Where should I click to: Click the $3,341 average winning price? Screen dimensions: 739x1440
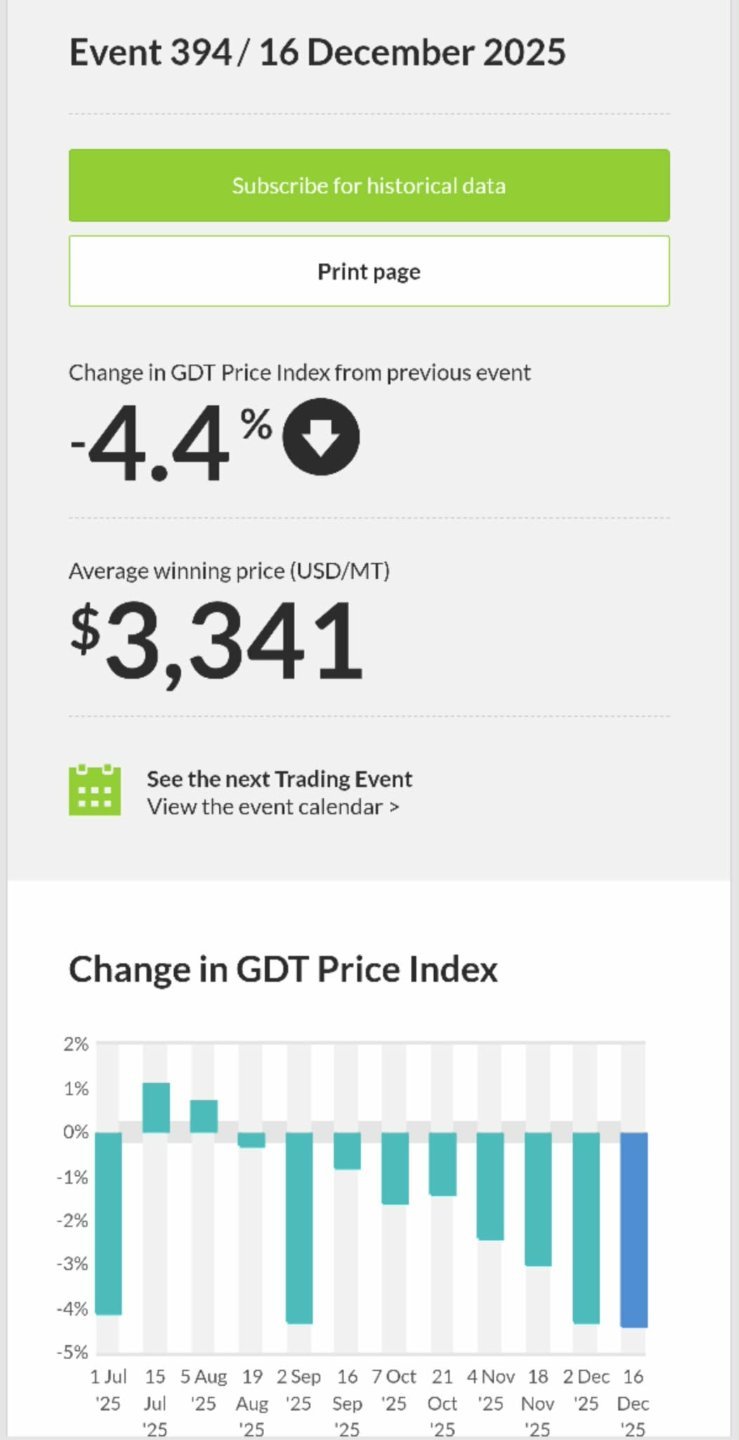click(x=217, y=640)
